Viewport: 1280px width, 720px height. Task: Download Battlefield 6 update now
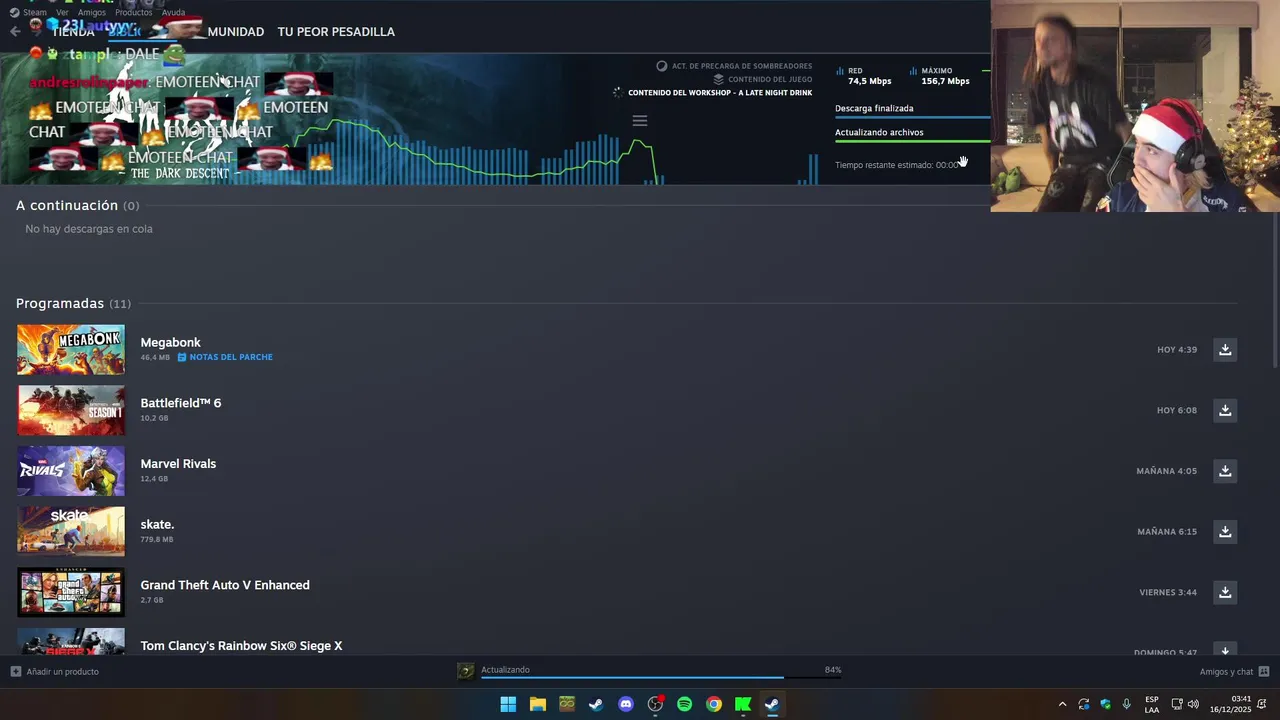tap(1225, 410)
